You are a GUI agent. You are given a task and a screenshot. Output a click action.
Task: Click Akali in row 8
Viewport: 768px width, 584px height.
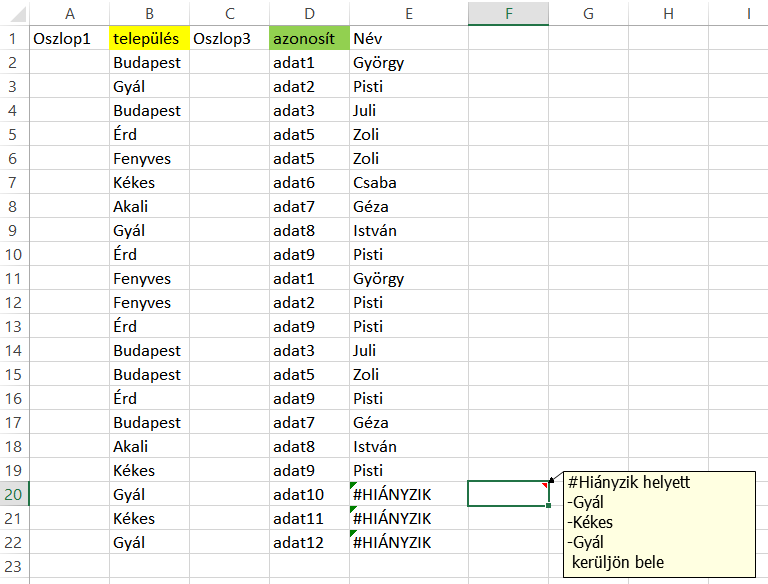coord(149,206)
